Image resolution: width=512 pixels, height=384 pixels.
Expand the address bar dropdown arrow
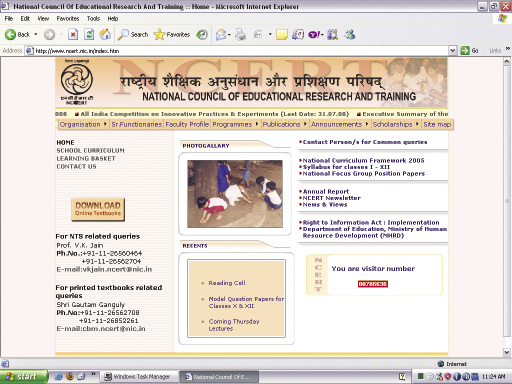coord(453,51)
